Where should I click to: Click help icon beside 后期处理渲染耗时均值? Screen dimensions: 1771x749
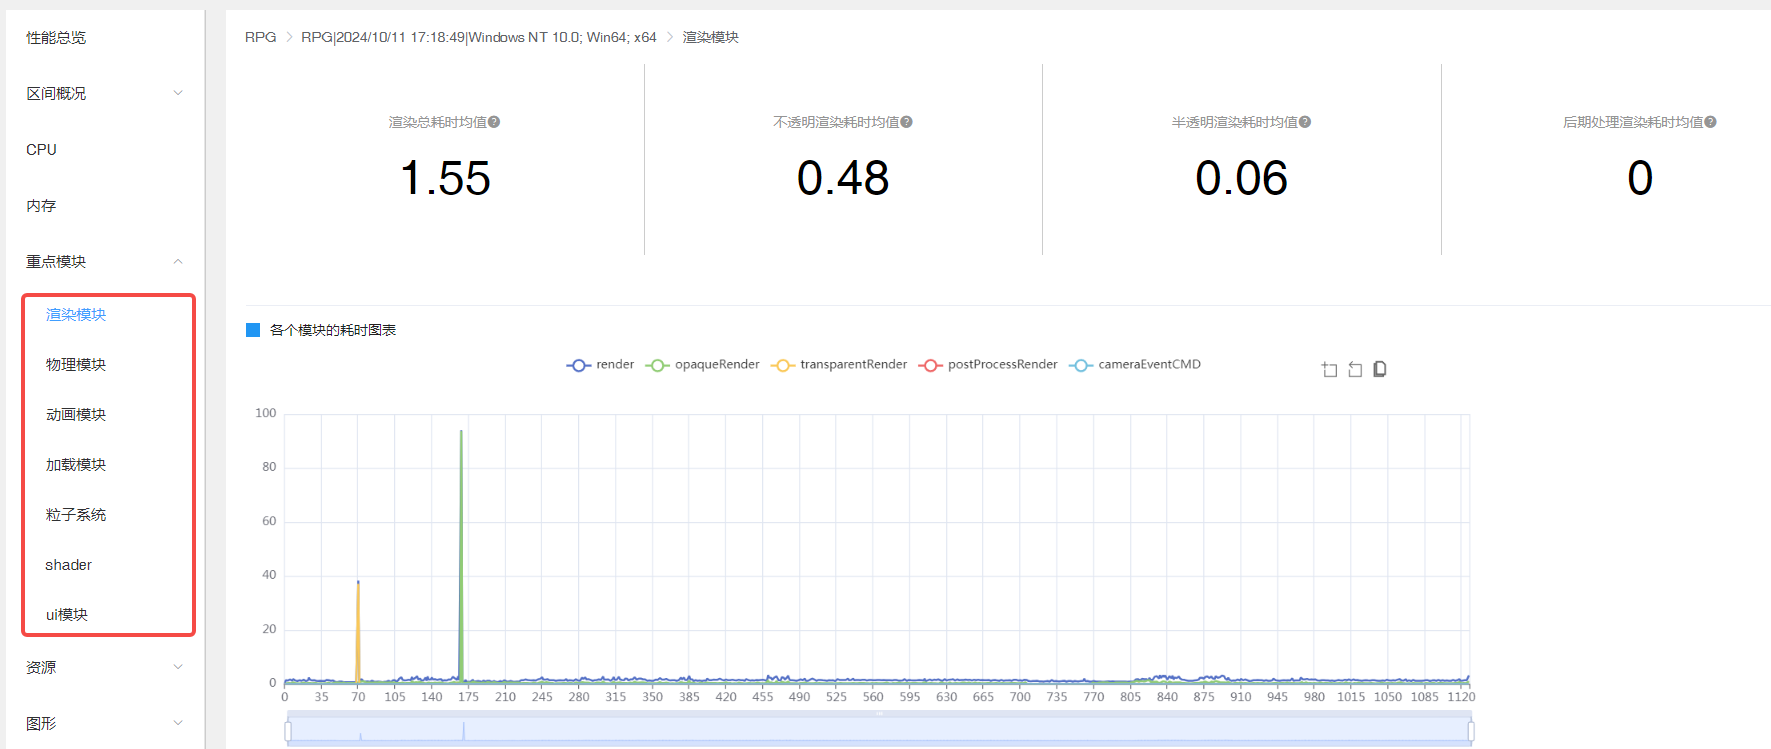coord(1710,122)
